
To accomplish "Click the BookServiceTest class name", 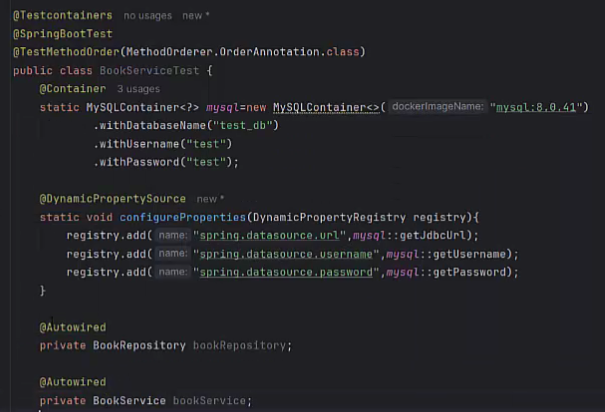I will pyautogui.click(x=149, y=71).
